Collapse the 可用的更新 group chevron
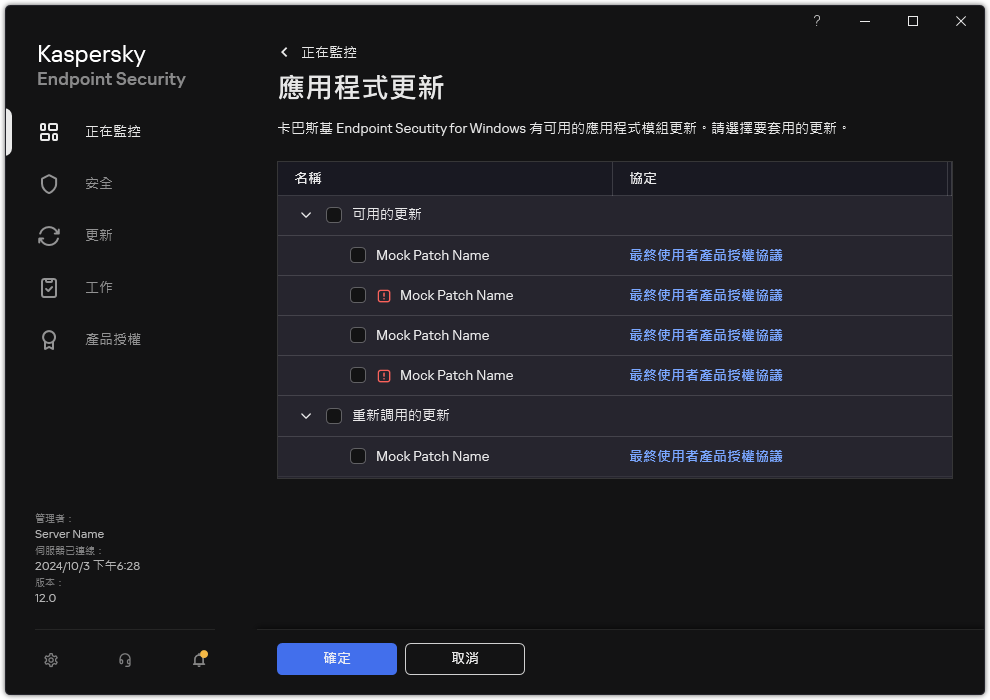 tap(306, 214)
